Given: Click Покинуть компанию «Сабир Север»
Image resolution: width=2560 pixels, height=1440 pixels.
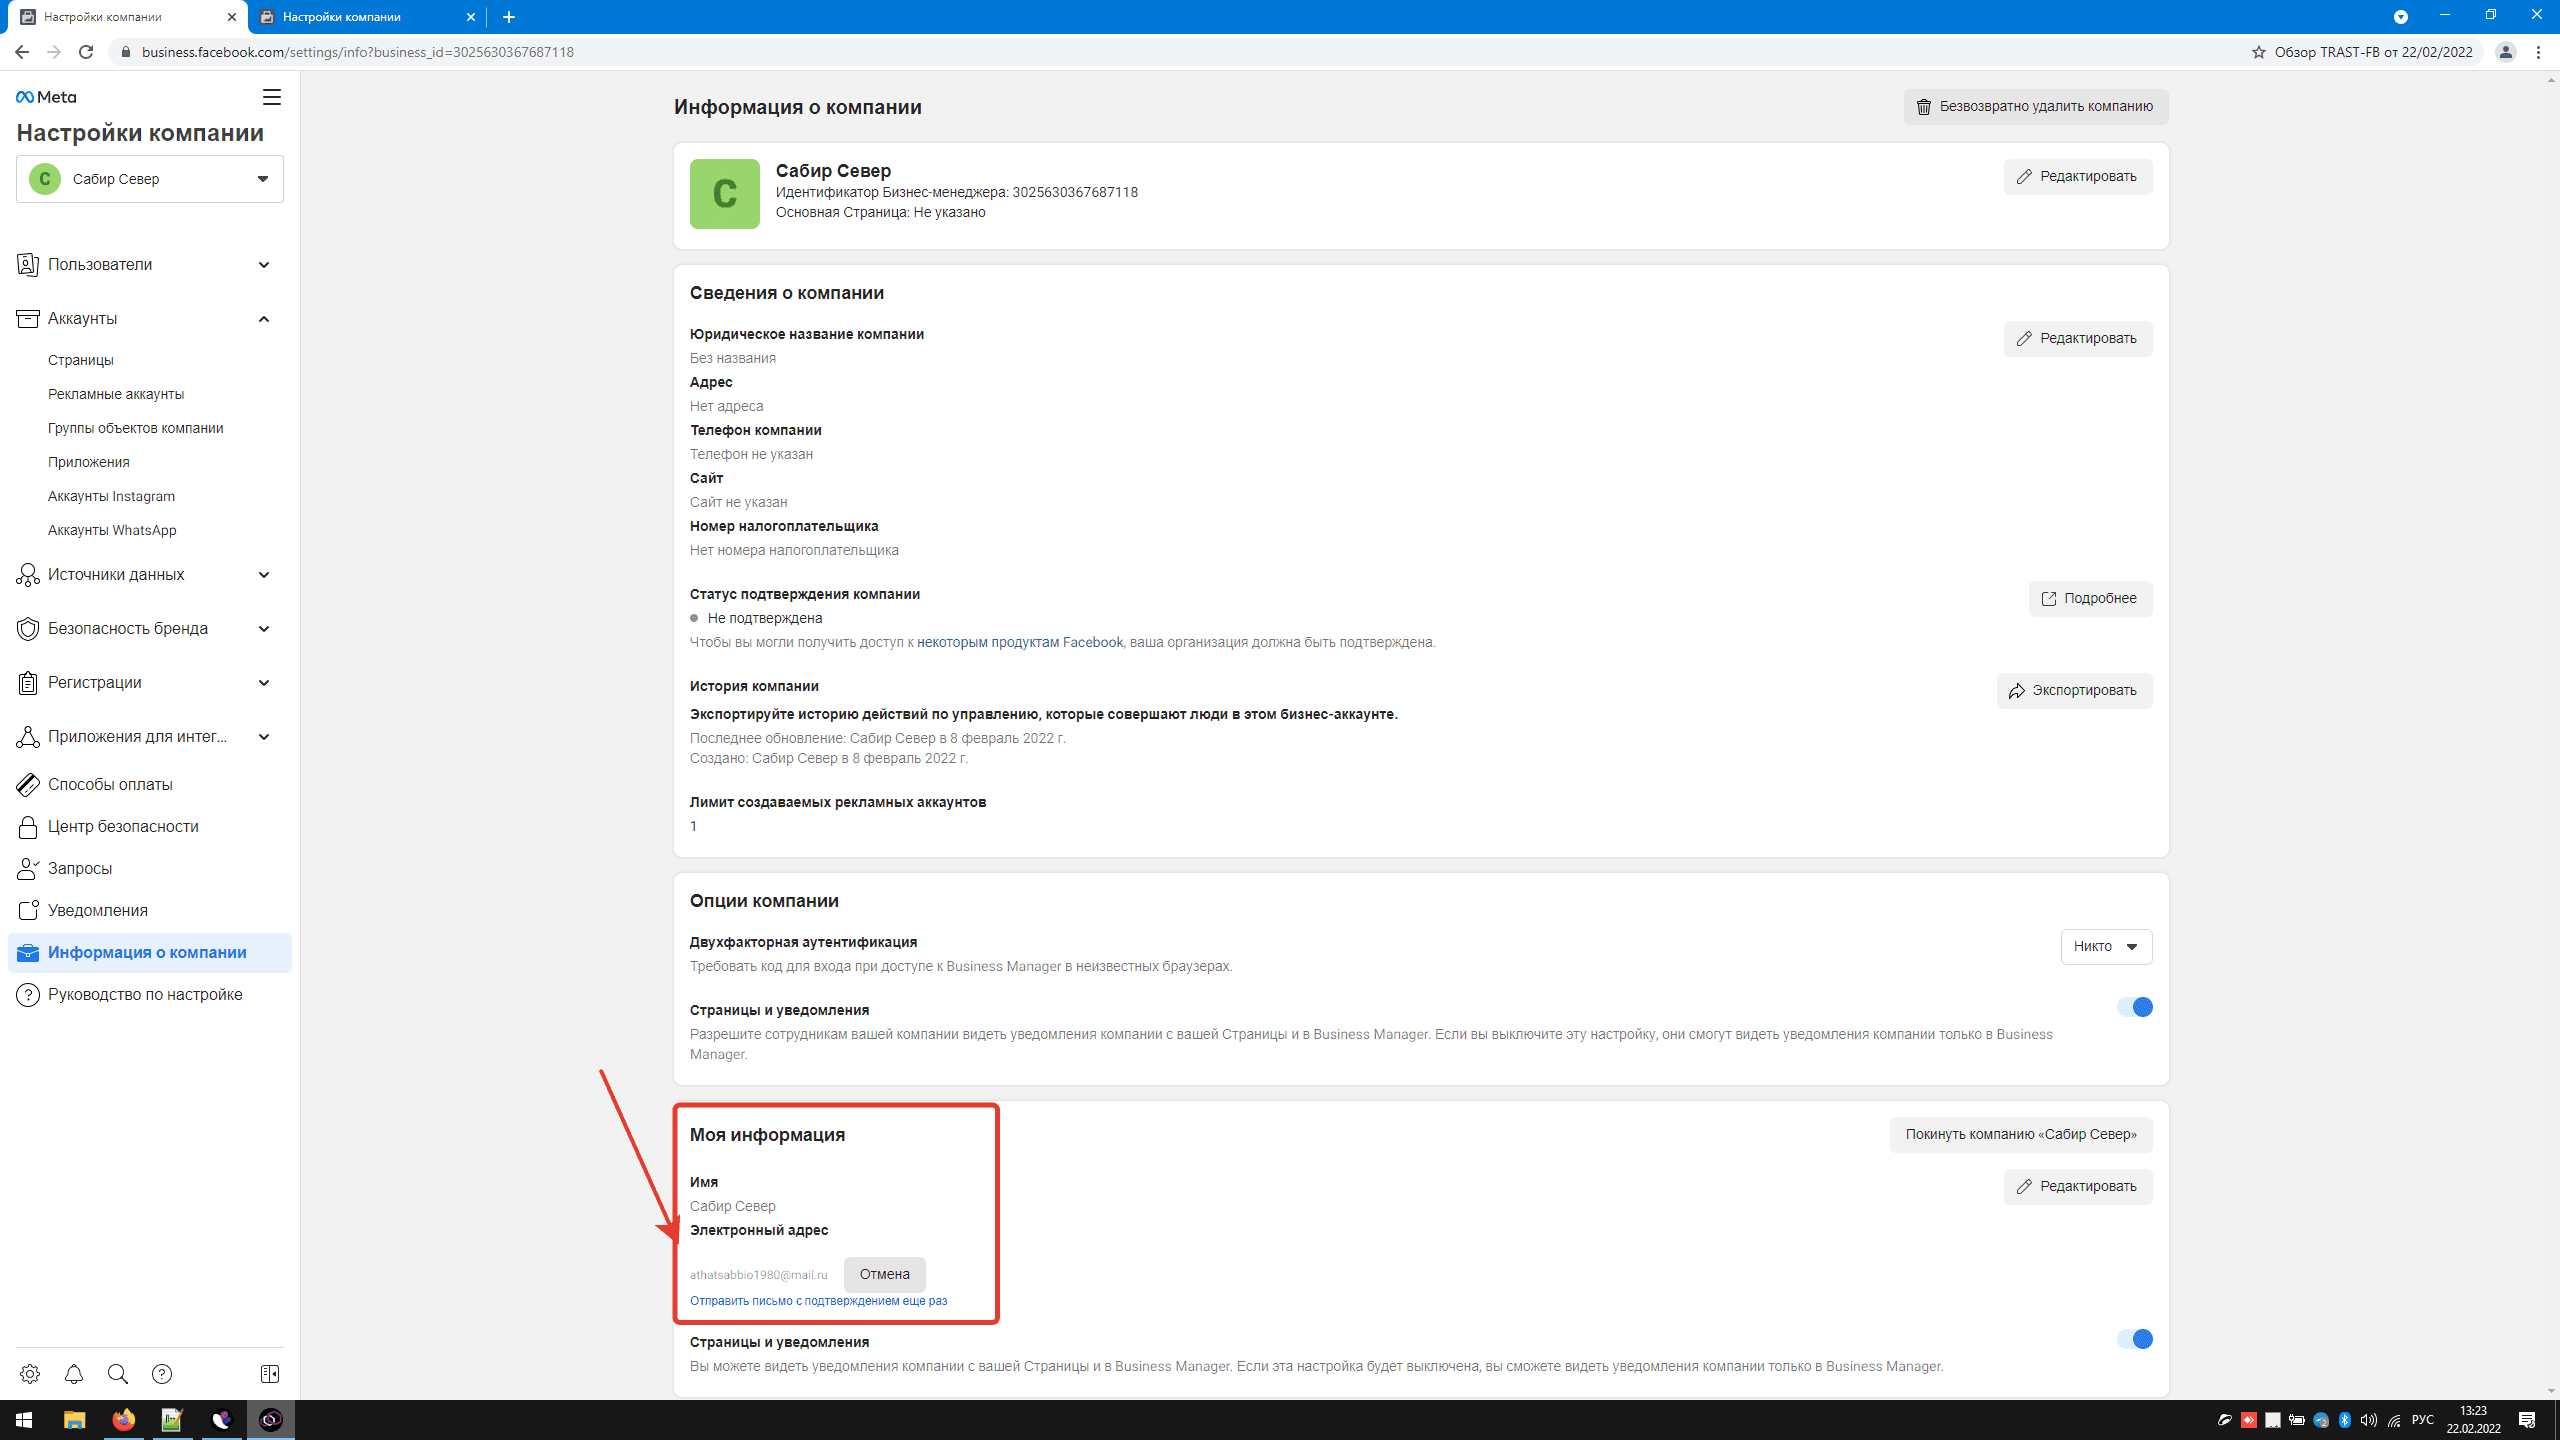Looking at the screenshot, I should [x=2021, y=1135].
